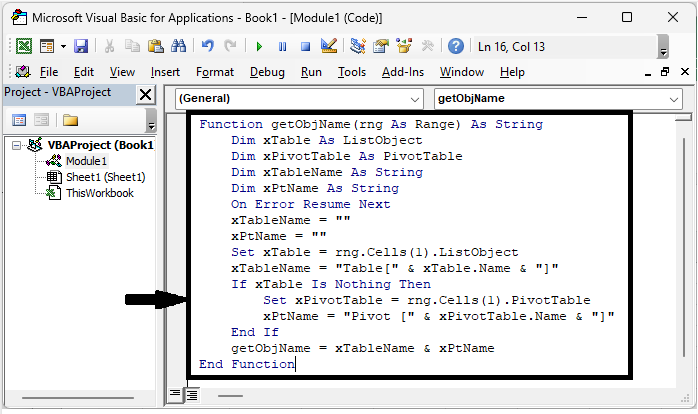Click the VBA application icon in title bar
Viewport: 698px width, 414px height.
click(19, 17)
